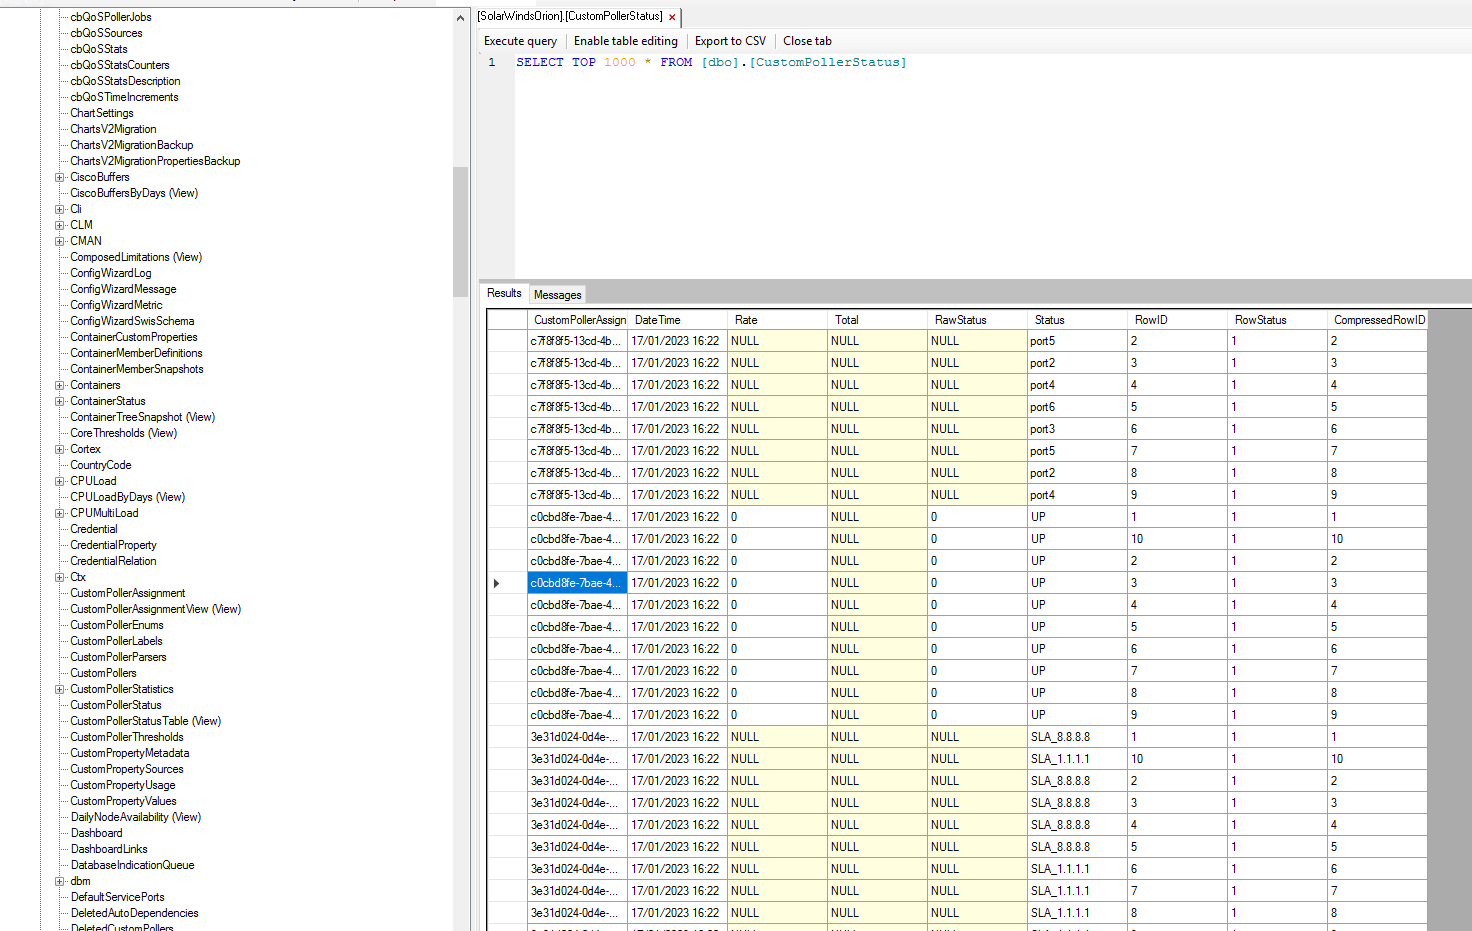Close the CustomPollerStatus query tab
The width and height of the screenshot is (1472, 931).
click(672, 17)
